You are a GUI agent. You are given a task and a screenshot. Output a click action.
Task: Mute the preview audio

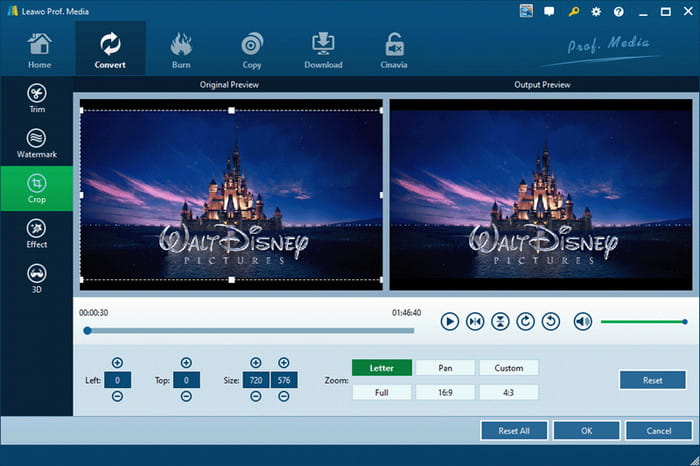(583, 321)
